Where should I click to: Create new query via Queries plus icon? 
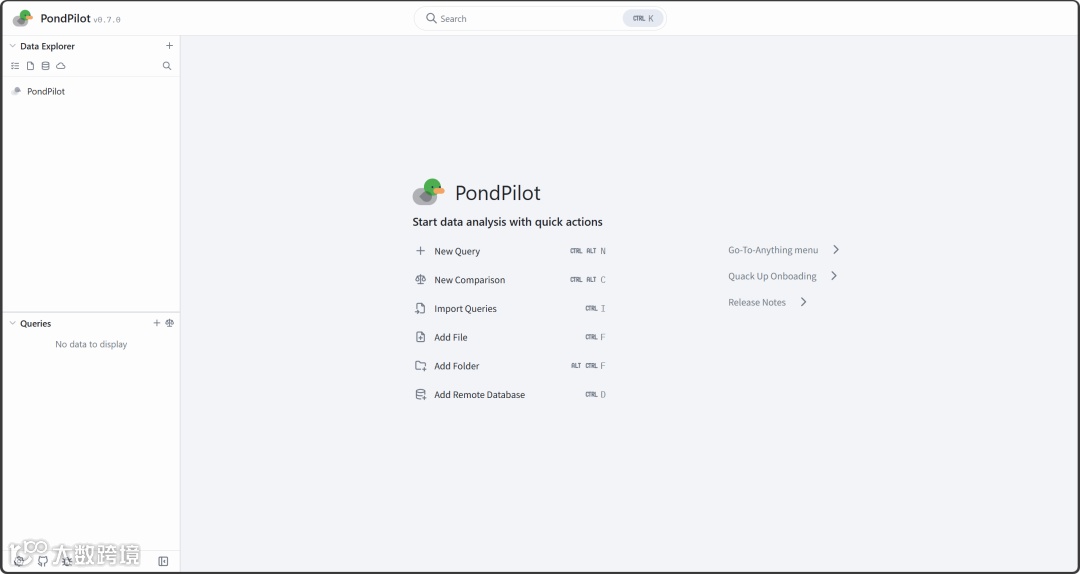pos(156,322)
